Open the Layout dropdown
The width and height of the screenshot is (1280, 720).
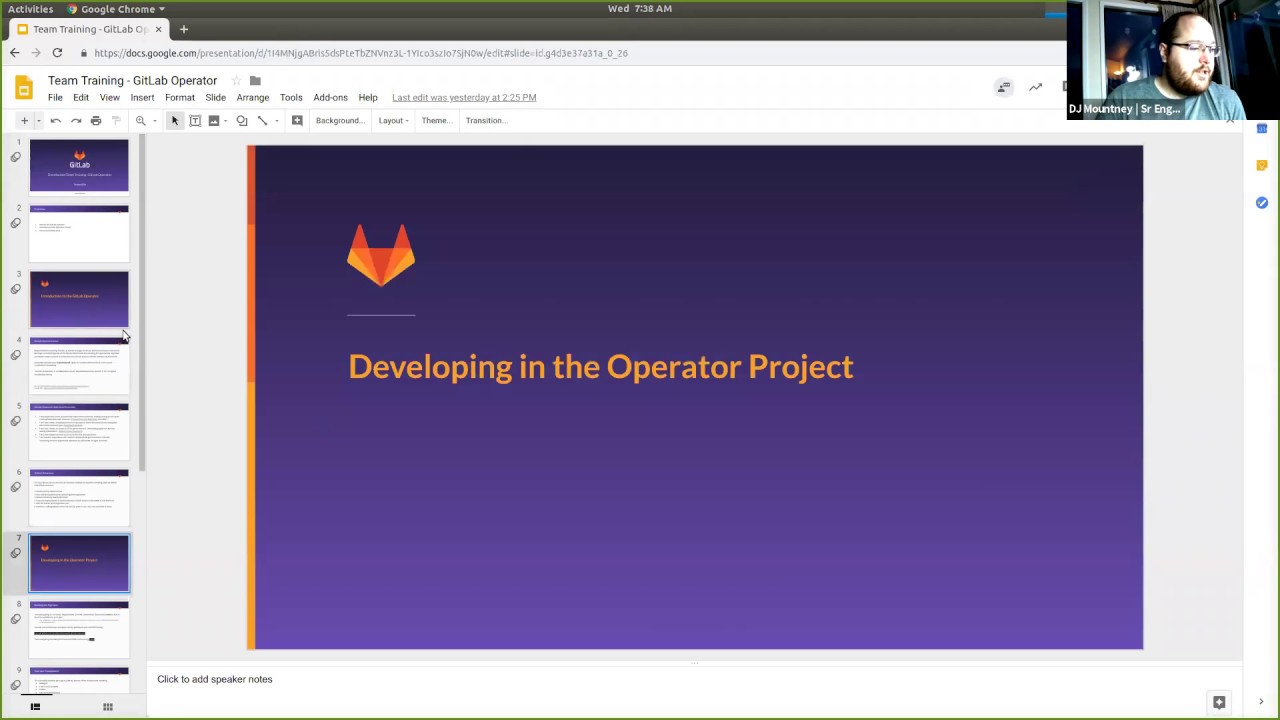click(x=393, y=120)
